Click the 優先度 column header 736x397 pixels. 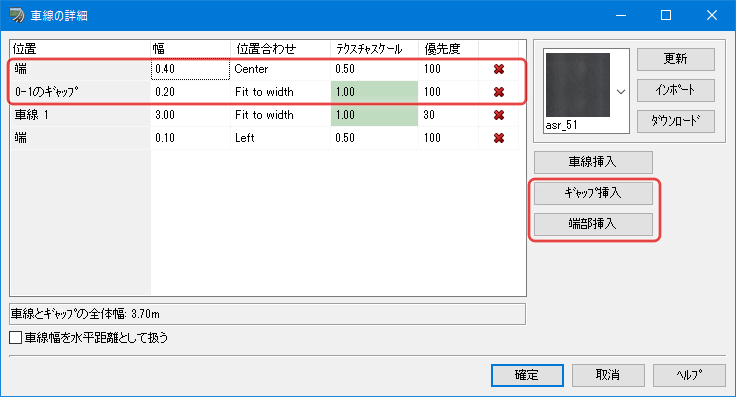449,49
